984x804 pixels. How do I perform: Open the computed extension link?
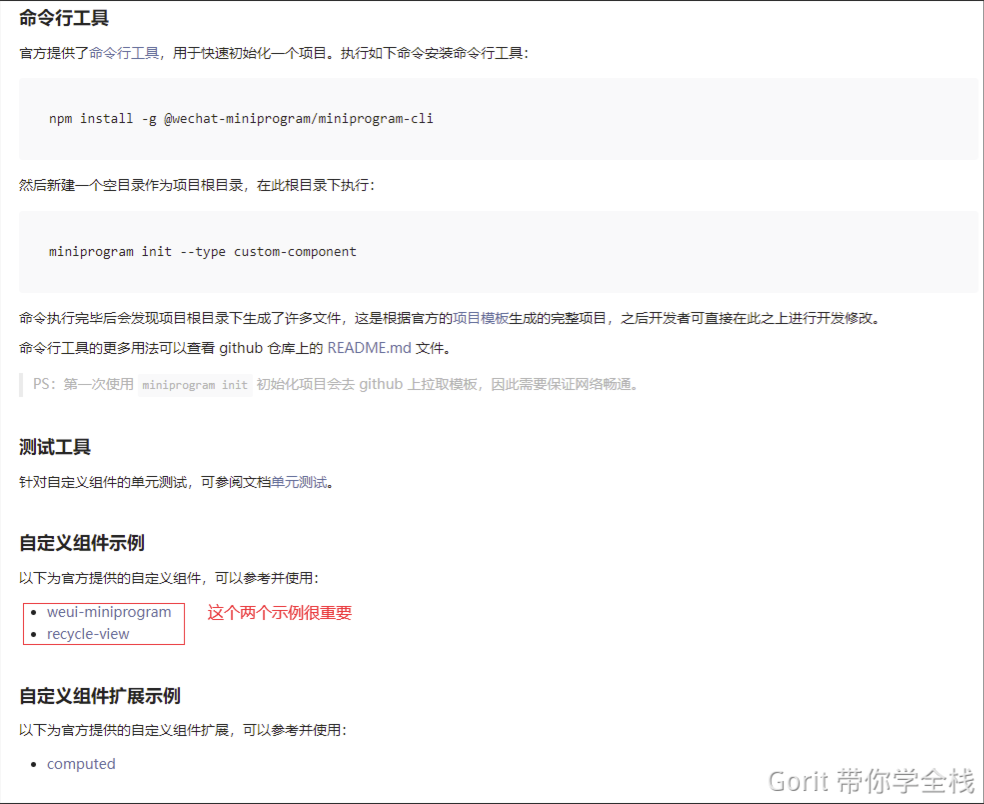tap(81, 763)
